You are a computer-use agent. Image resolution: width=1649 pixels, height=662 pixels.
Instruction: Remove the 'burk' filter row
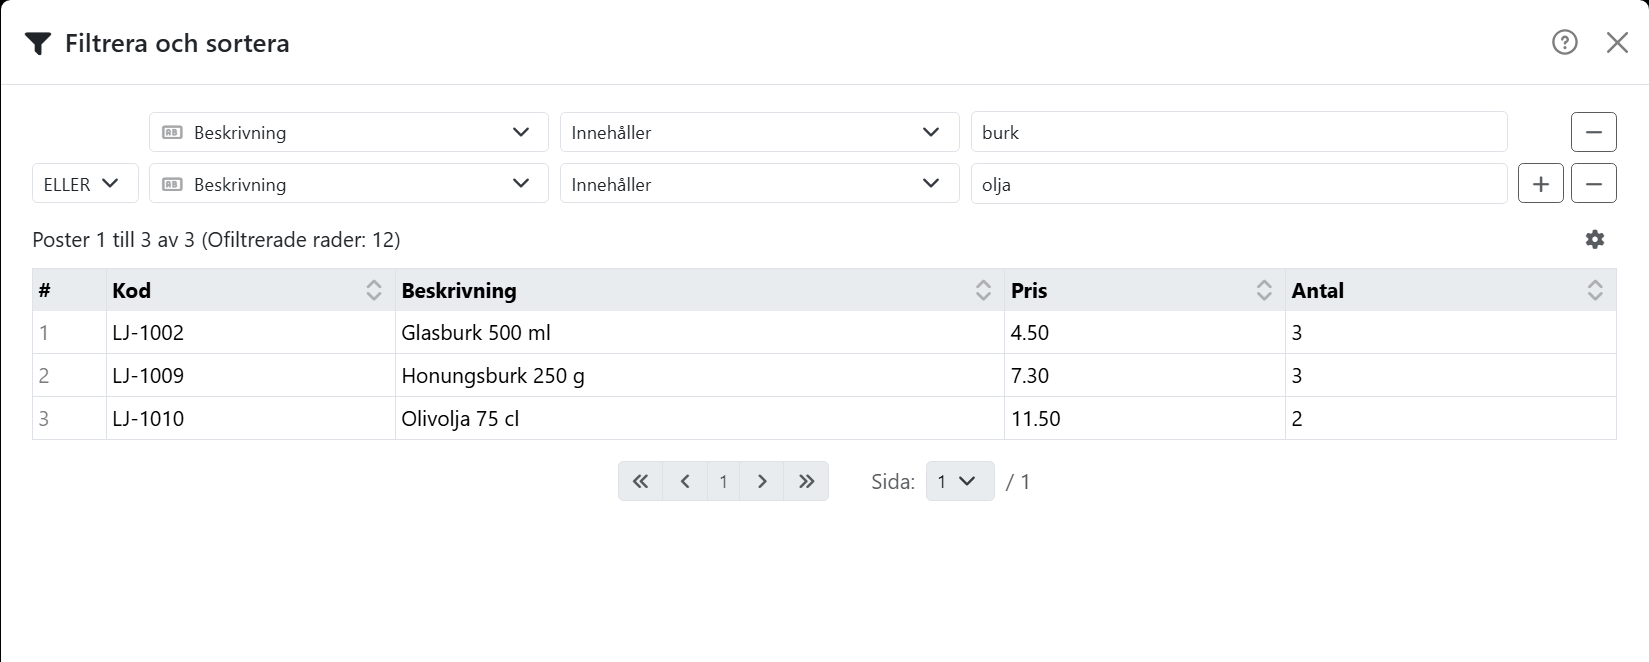pos(1594,132)
